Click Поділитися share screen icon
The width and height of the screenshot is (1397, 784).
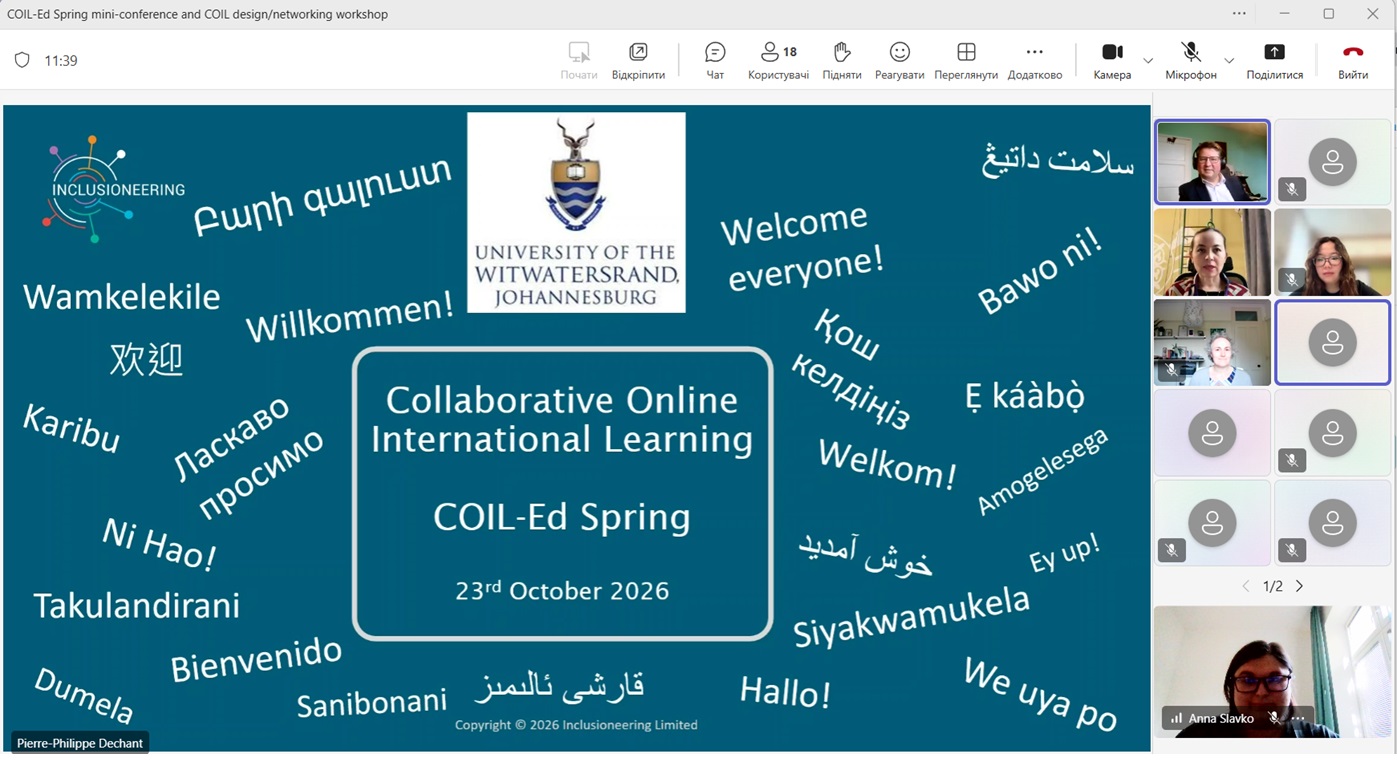[x=1275, y=52]
